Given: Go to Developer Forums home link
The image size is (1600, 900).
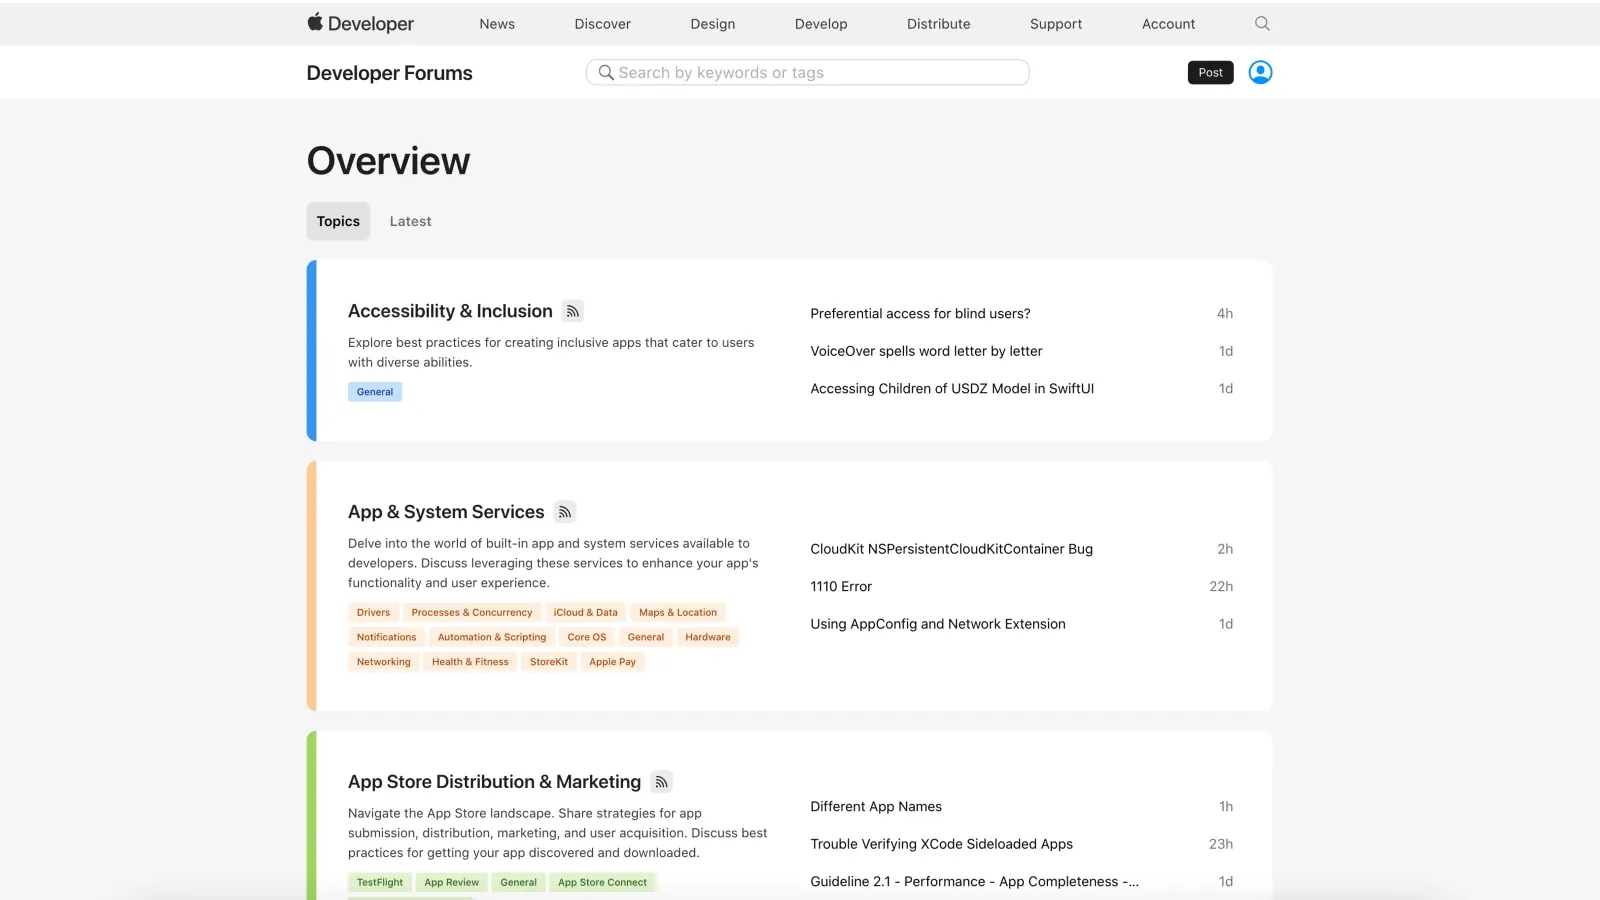Looking at the screenshot, I should [x=390, y=73].
